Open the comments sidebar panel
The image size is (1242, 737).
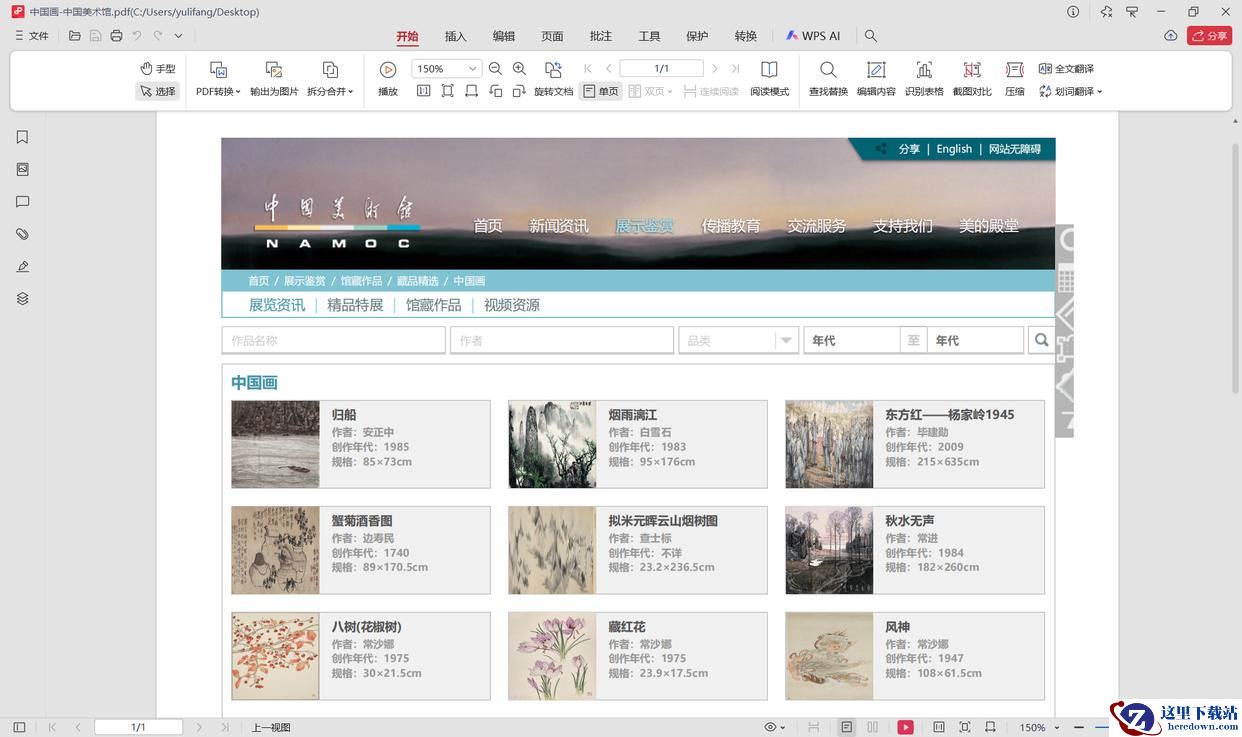coord(22,202)
